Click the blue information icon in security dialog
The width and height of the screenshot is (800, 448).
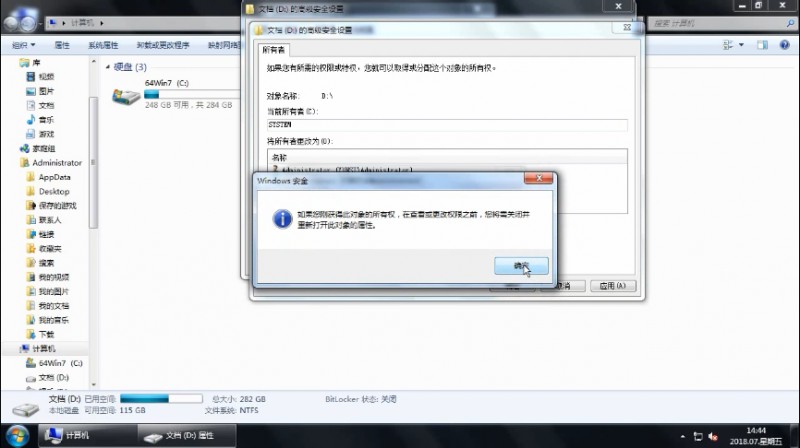click(x=282, y=219)
